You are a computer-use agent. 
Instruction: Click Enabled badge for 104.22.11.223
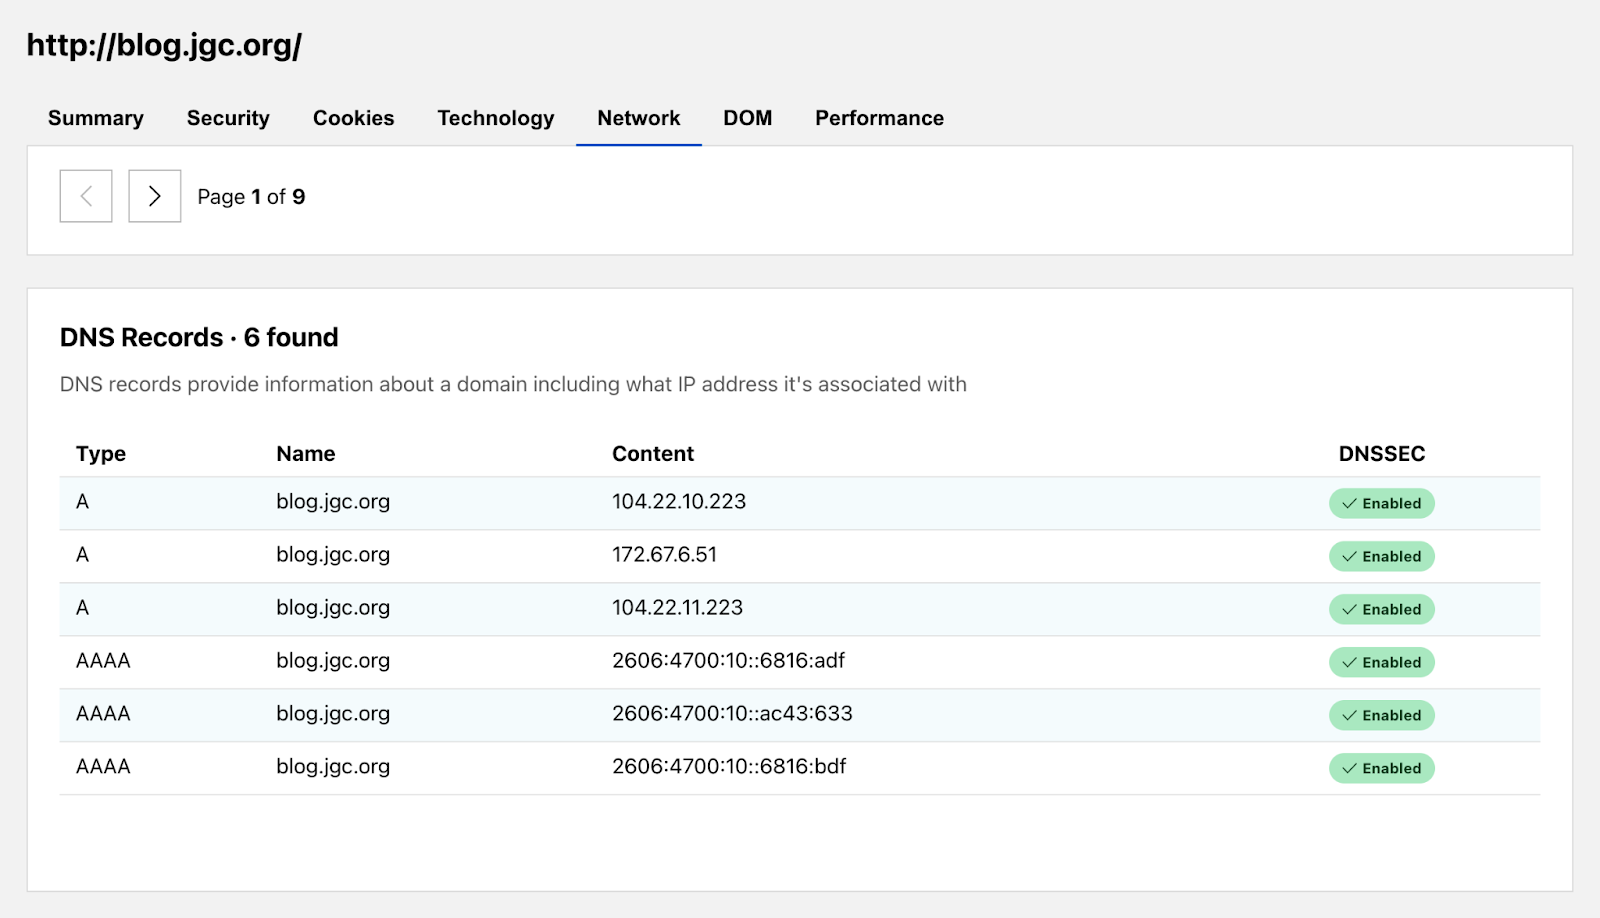(1381, 609)
